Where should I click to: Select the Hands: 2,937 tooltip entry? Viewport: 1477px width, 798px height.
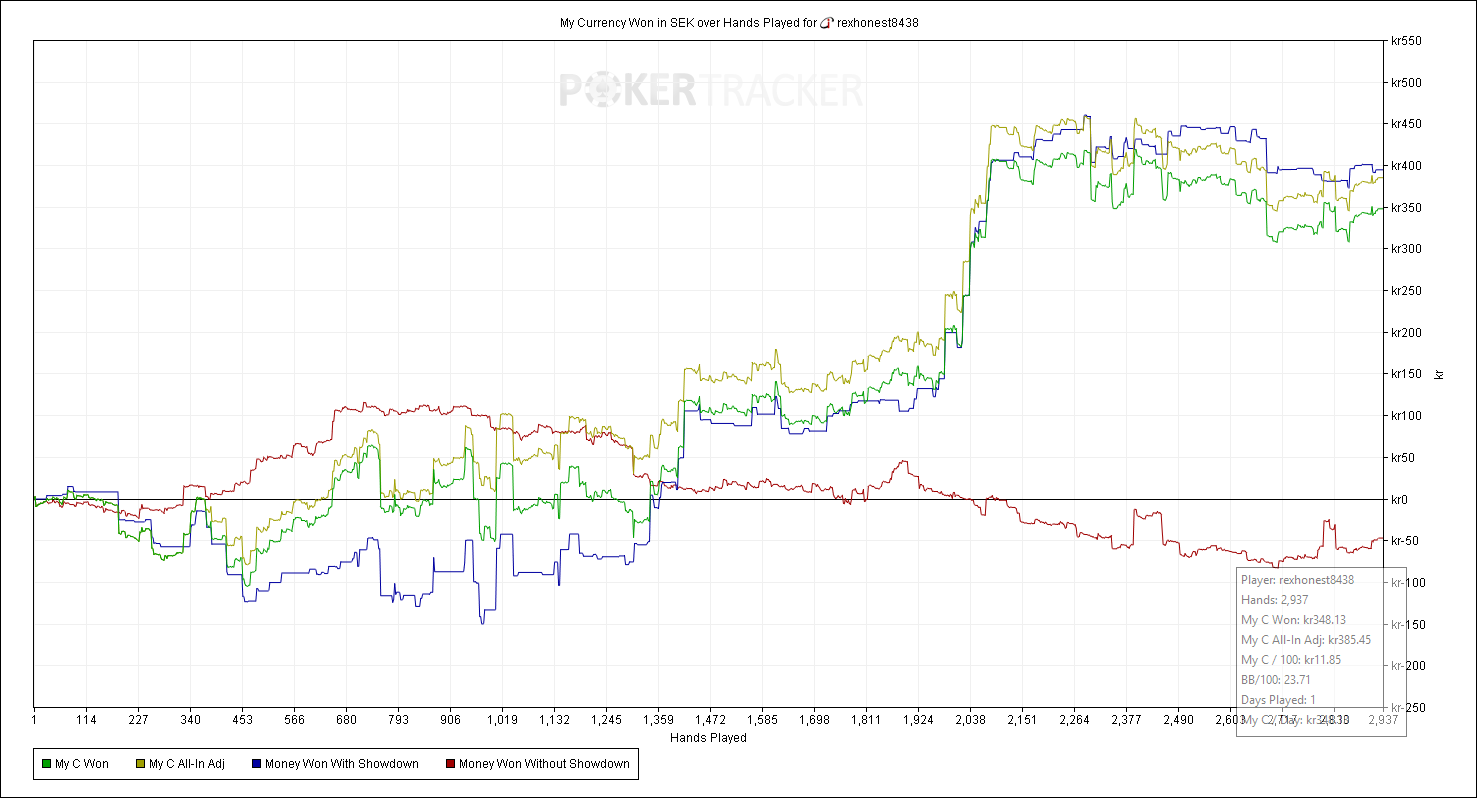(1275, 600)
